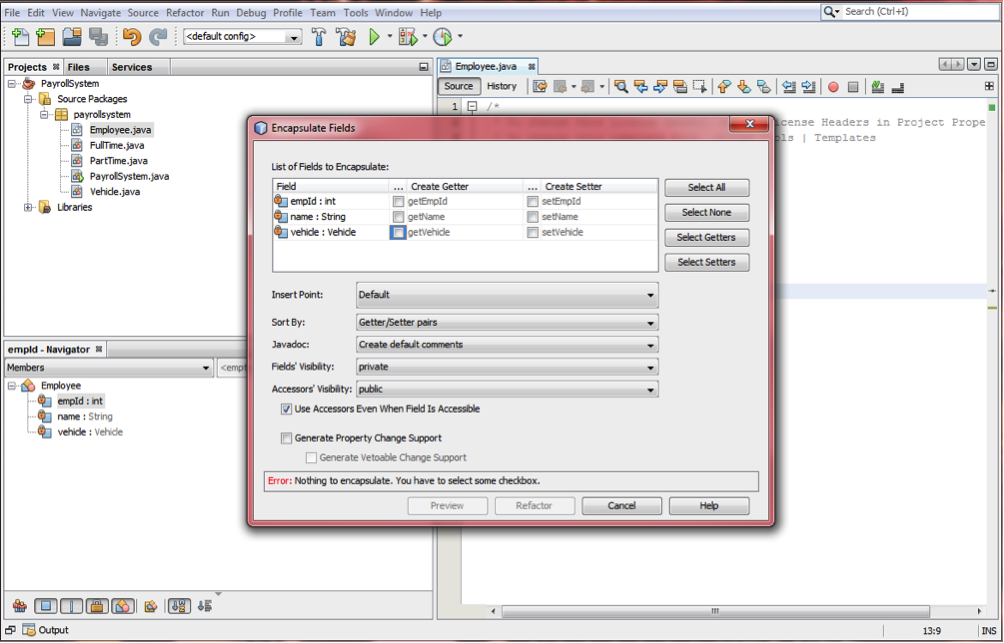This screenshot has height=643, width=1004.
Task: Click the Save All toolbar icon
Action: (98, 37)
